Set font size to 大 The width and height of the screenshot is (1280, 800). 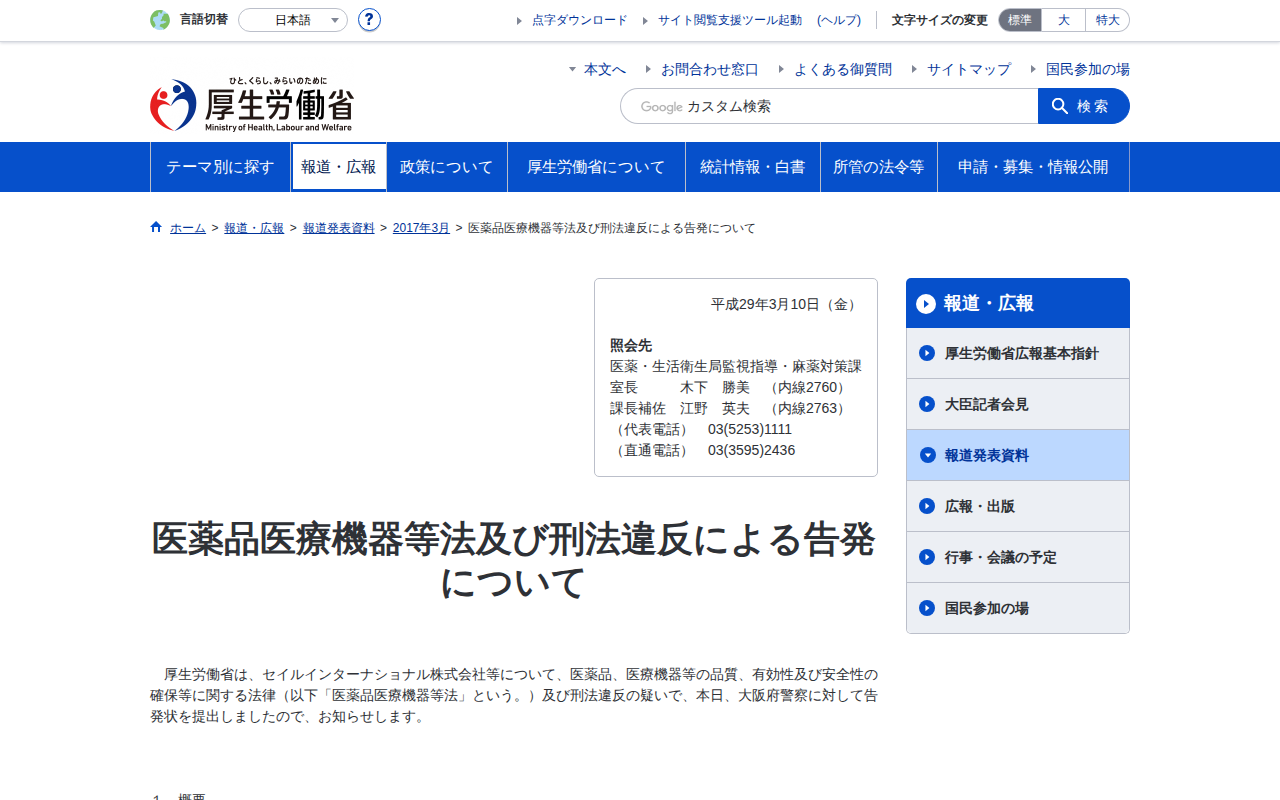(x=1064, y=20)
